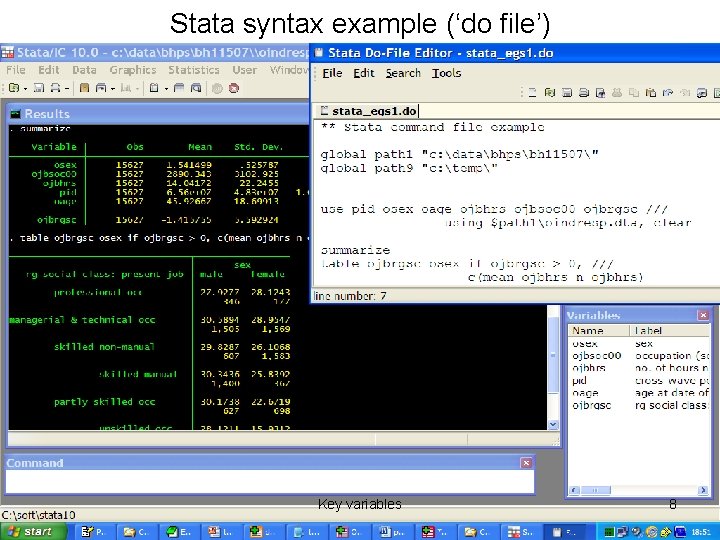This screenshot has height=540, width=720.
Task: Open the Data Browser icon
Action: coord(196,88)
